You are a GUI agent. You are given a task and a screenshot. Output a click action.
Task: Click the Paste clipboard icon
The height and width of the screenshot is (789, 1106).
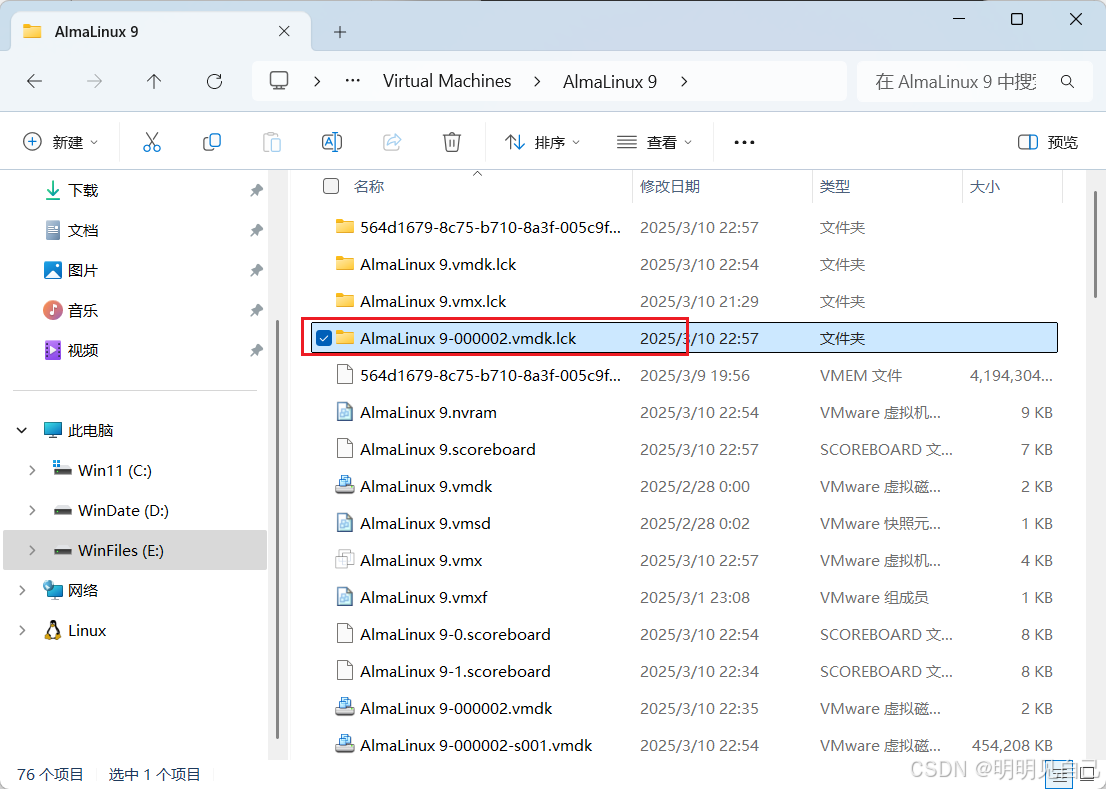point(272,142)
